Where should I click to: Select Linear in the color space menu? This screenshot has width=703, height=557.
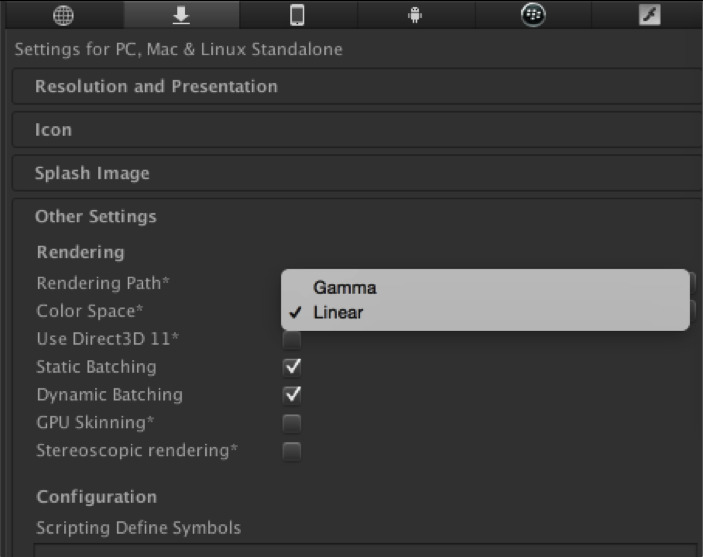pyautogui.click(x=338, y=312)
